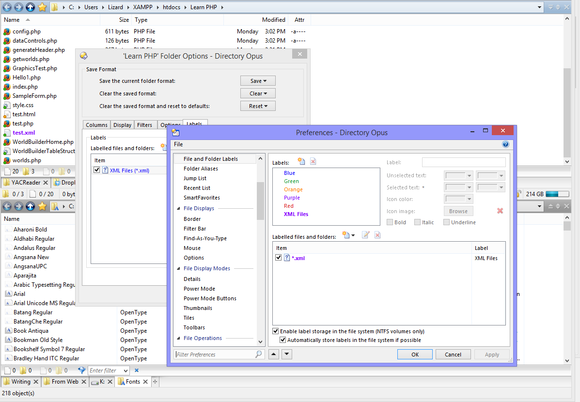The width and height of the screenshot is (580, 402).
Task: Switch to the Columns tab
Action: 96,125
